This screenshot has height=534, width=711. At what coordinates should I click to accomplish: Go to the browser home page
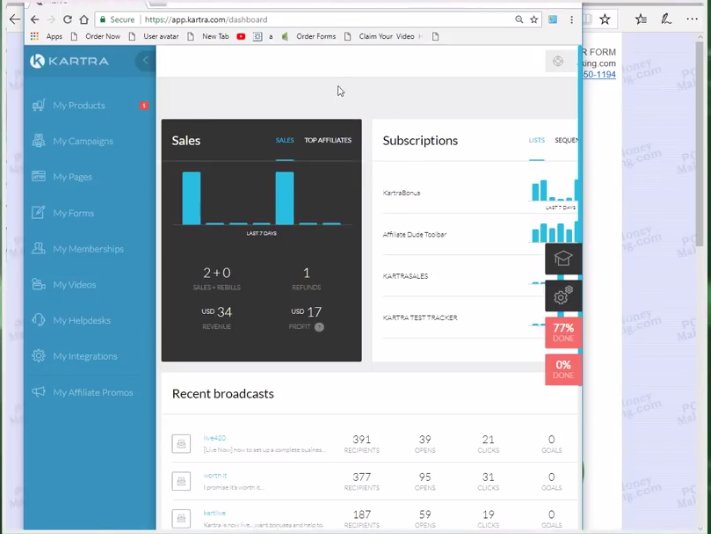tap(84, 19)
